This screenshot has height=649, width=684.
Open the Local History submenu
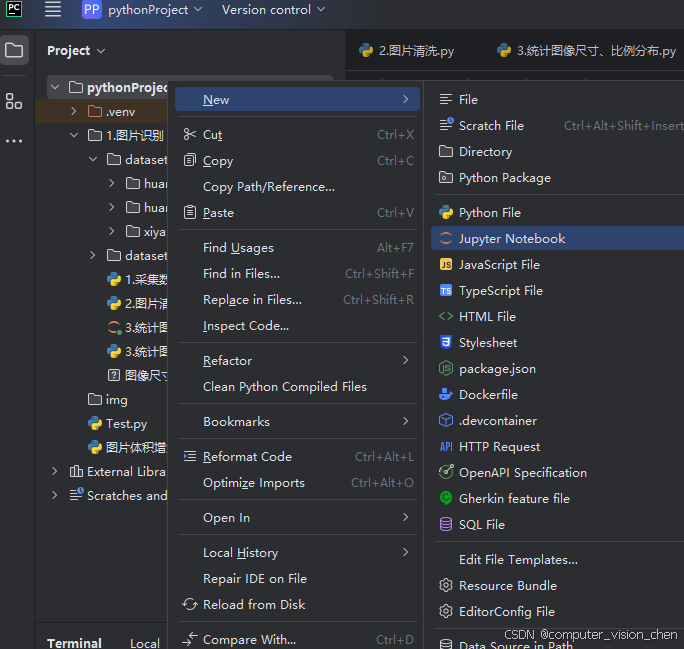click(297, 552)
